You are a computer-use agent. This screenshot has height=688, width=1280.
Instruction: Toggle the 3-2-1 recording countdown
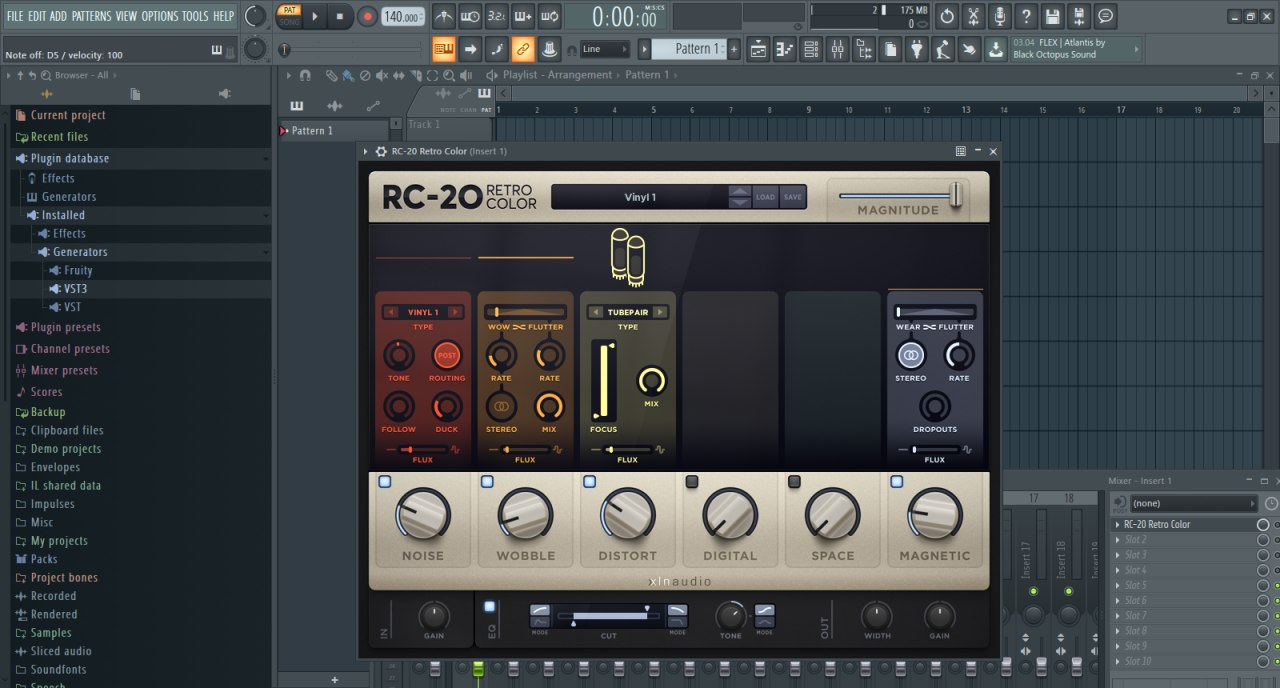(x=496, y=16)
